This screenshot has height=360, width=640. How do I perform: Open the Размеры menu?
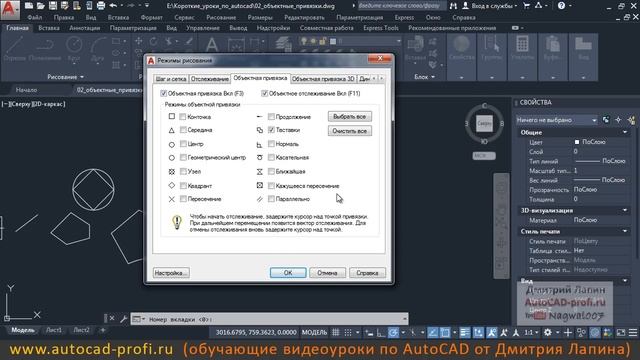pyautogui.click(x=260, y=18)
